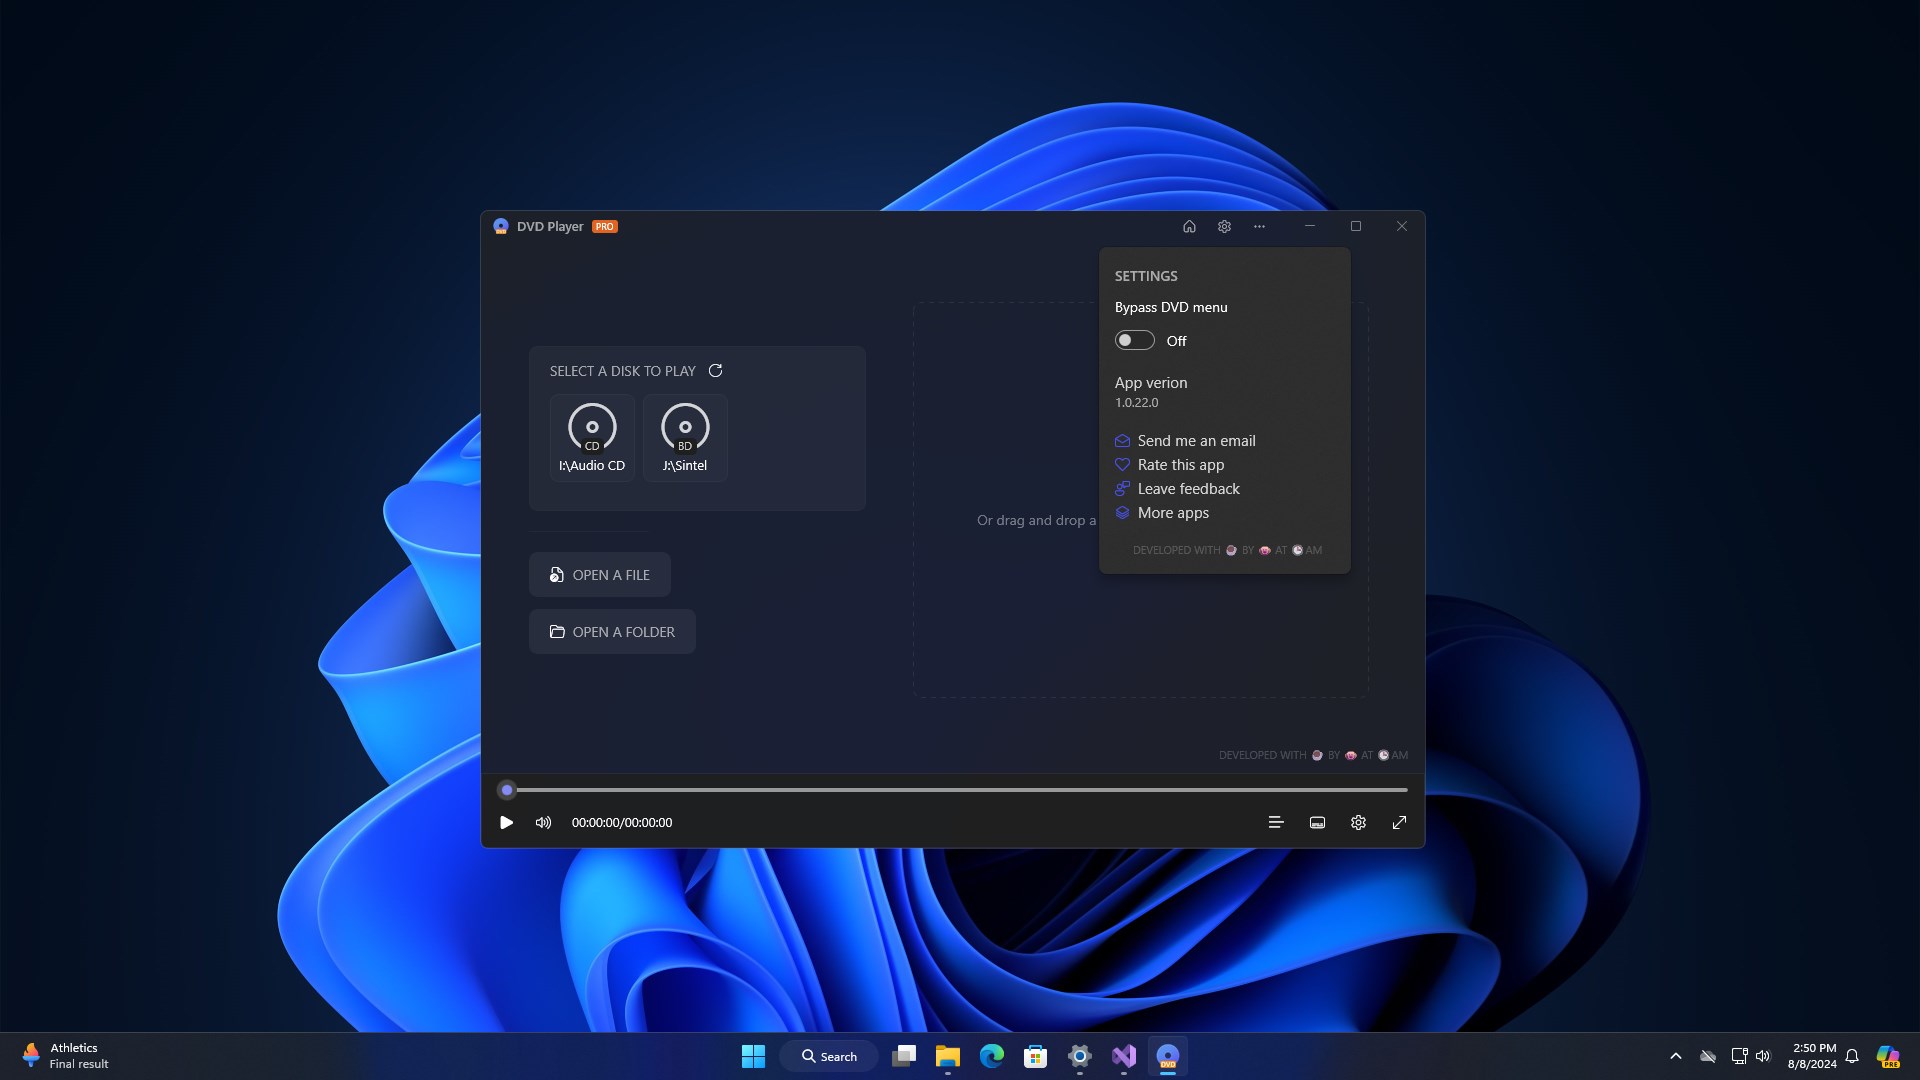
Task: Click the OPEN A FOLDER button
Action: 611,631
